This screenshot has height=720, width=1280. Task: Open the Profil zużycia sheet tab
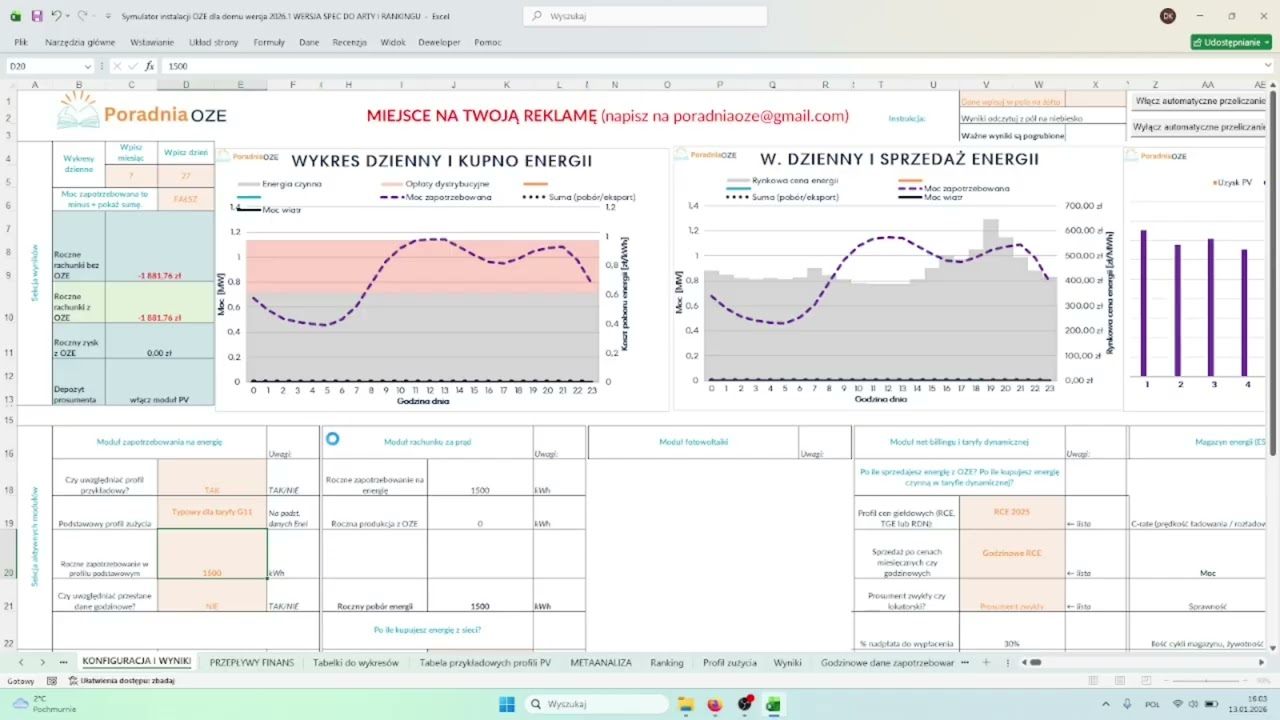730,662
